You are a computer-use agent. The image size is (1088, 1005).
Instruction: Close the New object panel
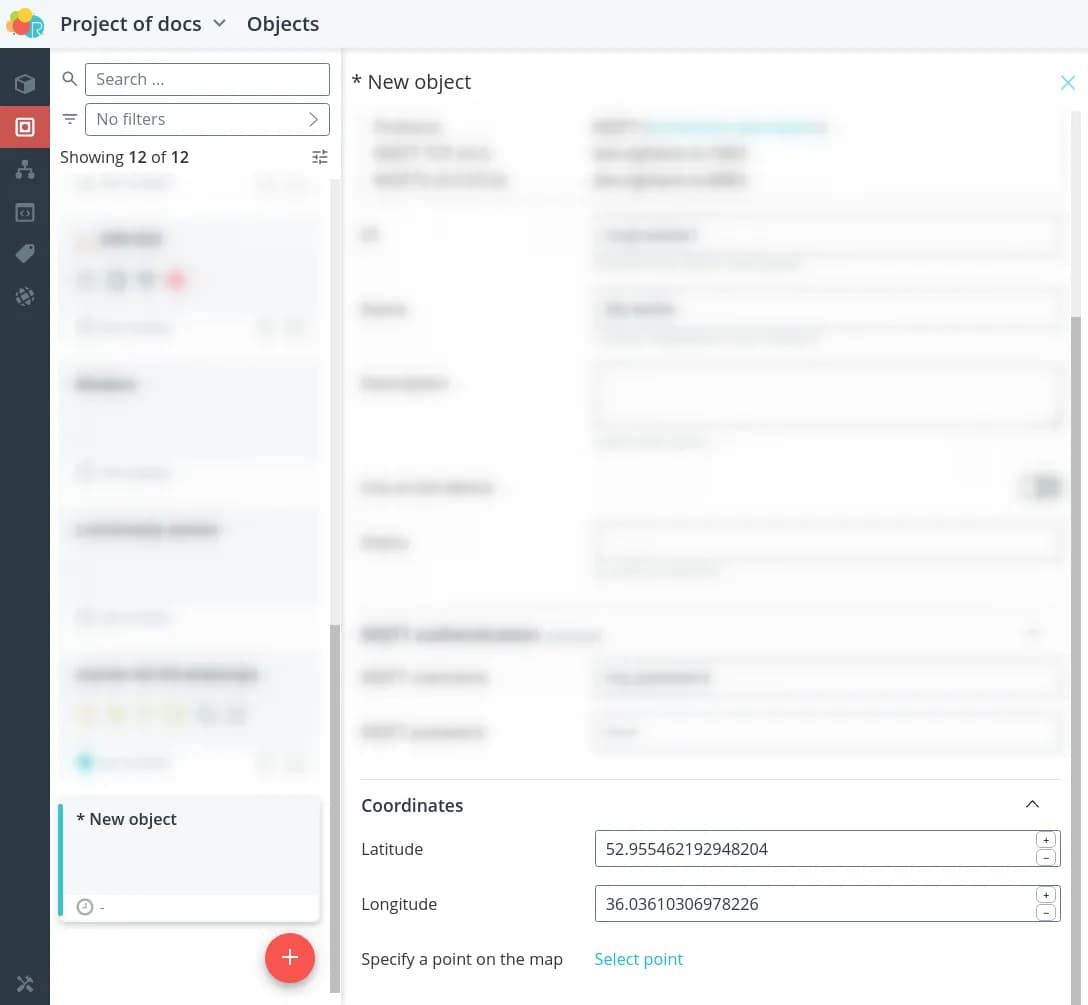[1067, 82]
